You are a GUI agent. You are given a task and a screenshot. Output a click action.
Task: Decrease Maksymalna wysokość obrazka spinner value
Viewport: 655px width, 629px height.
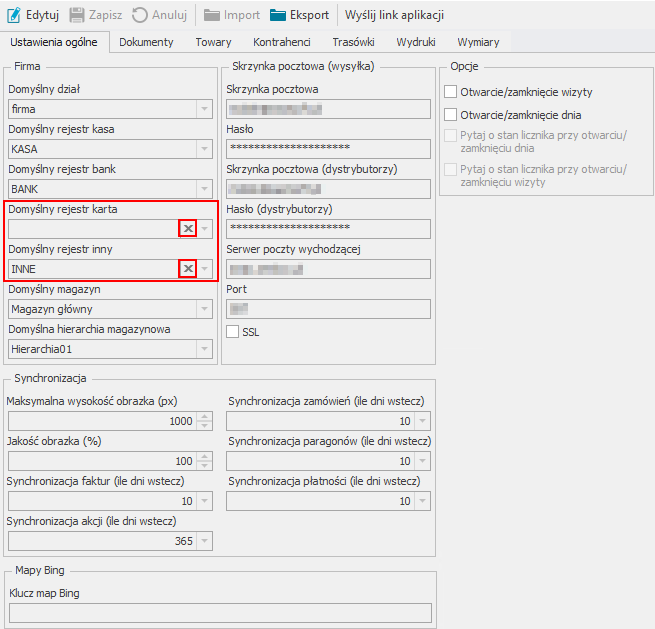(x=205, y=425)
